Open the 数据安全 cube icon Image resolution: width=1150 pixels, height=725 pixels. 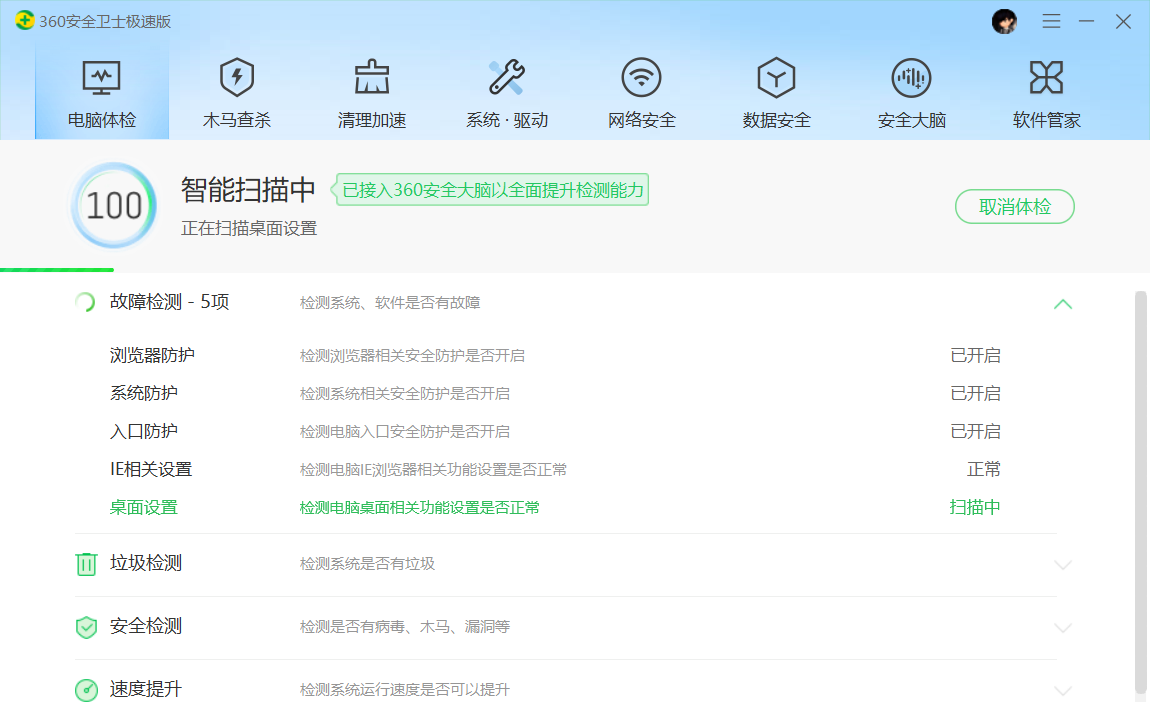pos(777,77)
